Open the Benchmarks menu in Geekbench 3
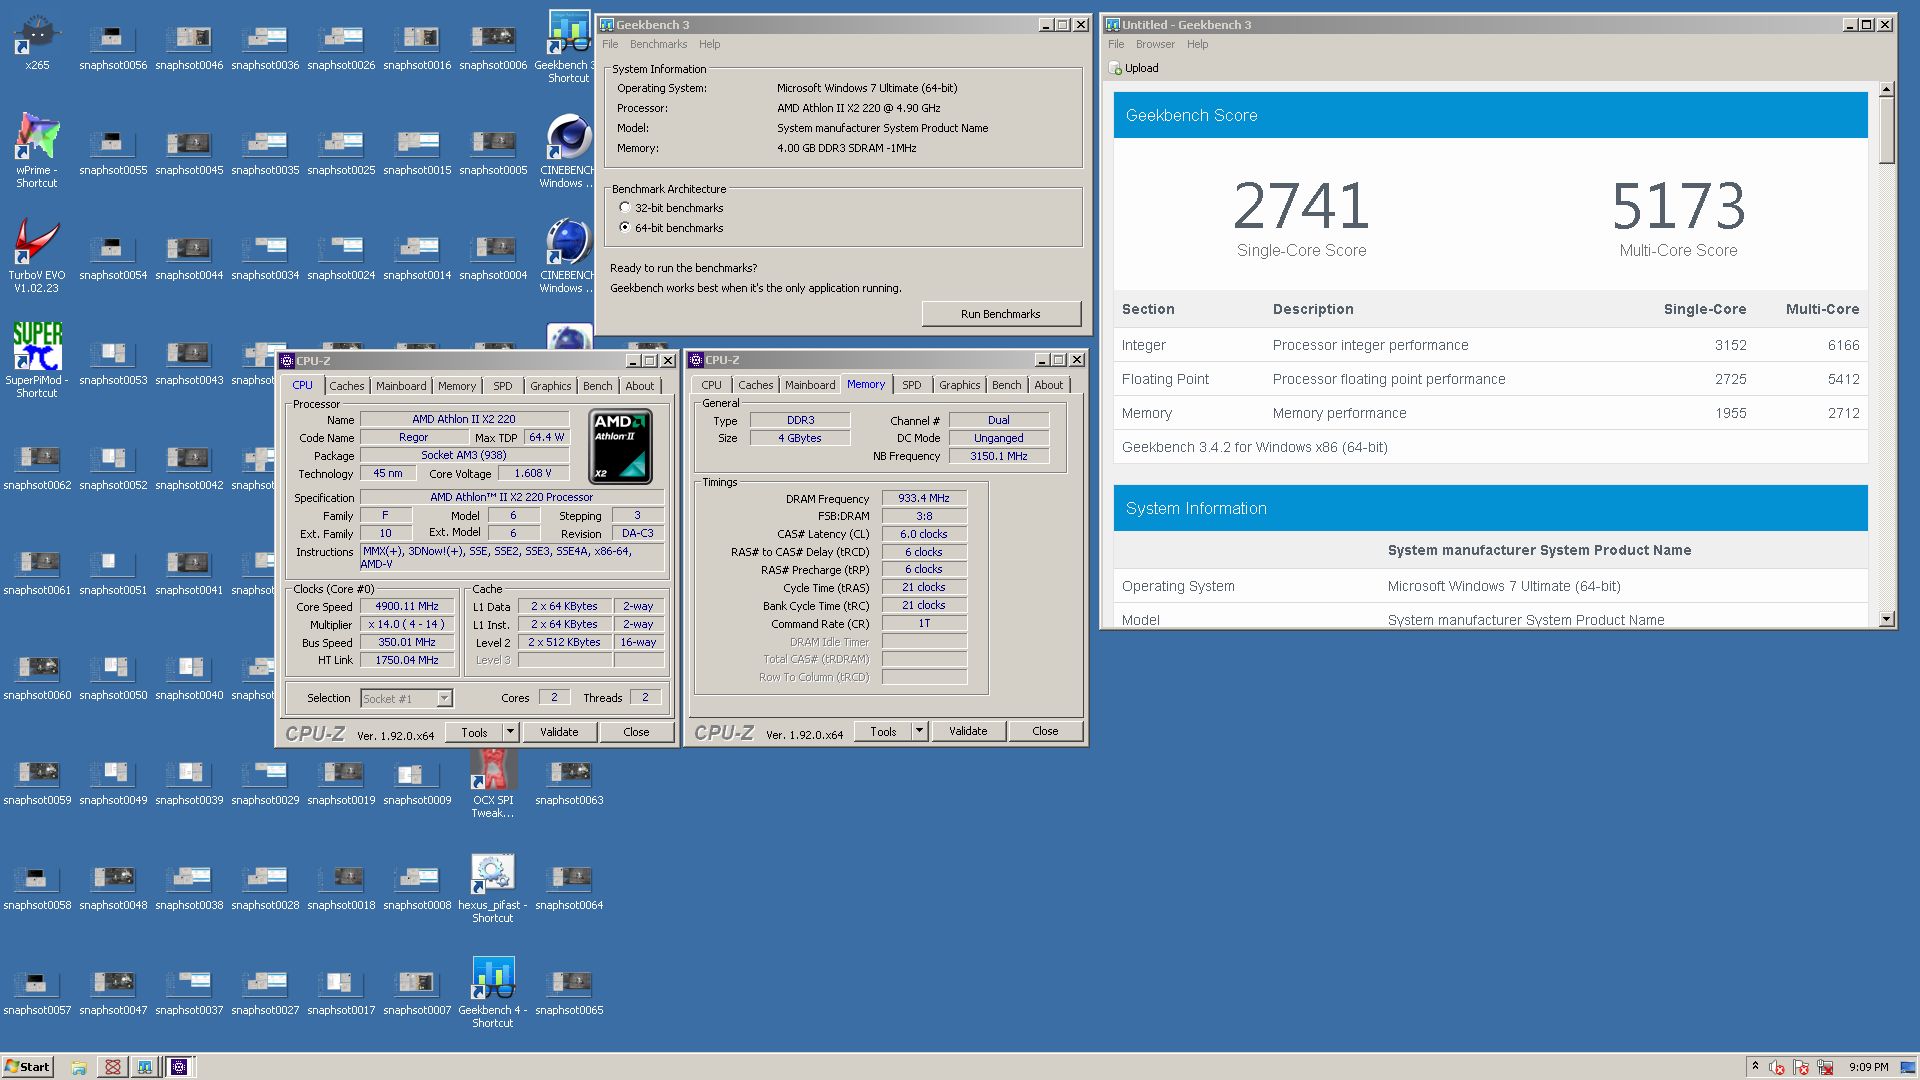This screenshot has height=1080, width=1920. pos(658,44)
